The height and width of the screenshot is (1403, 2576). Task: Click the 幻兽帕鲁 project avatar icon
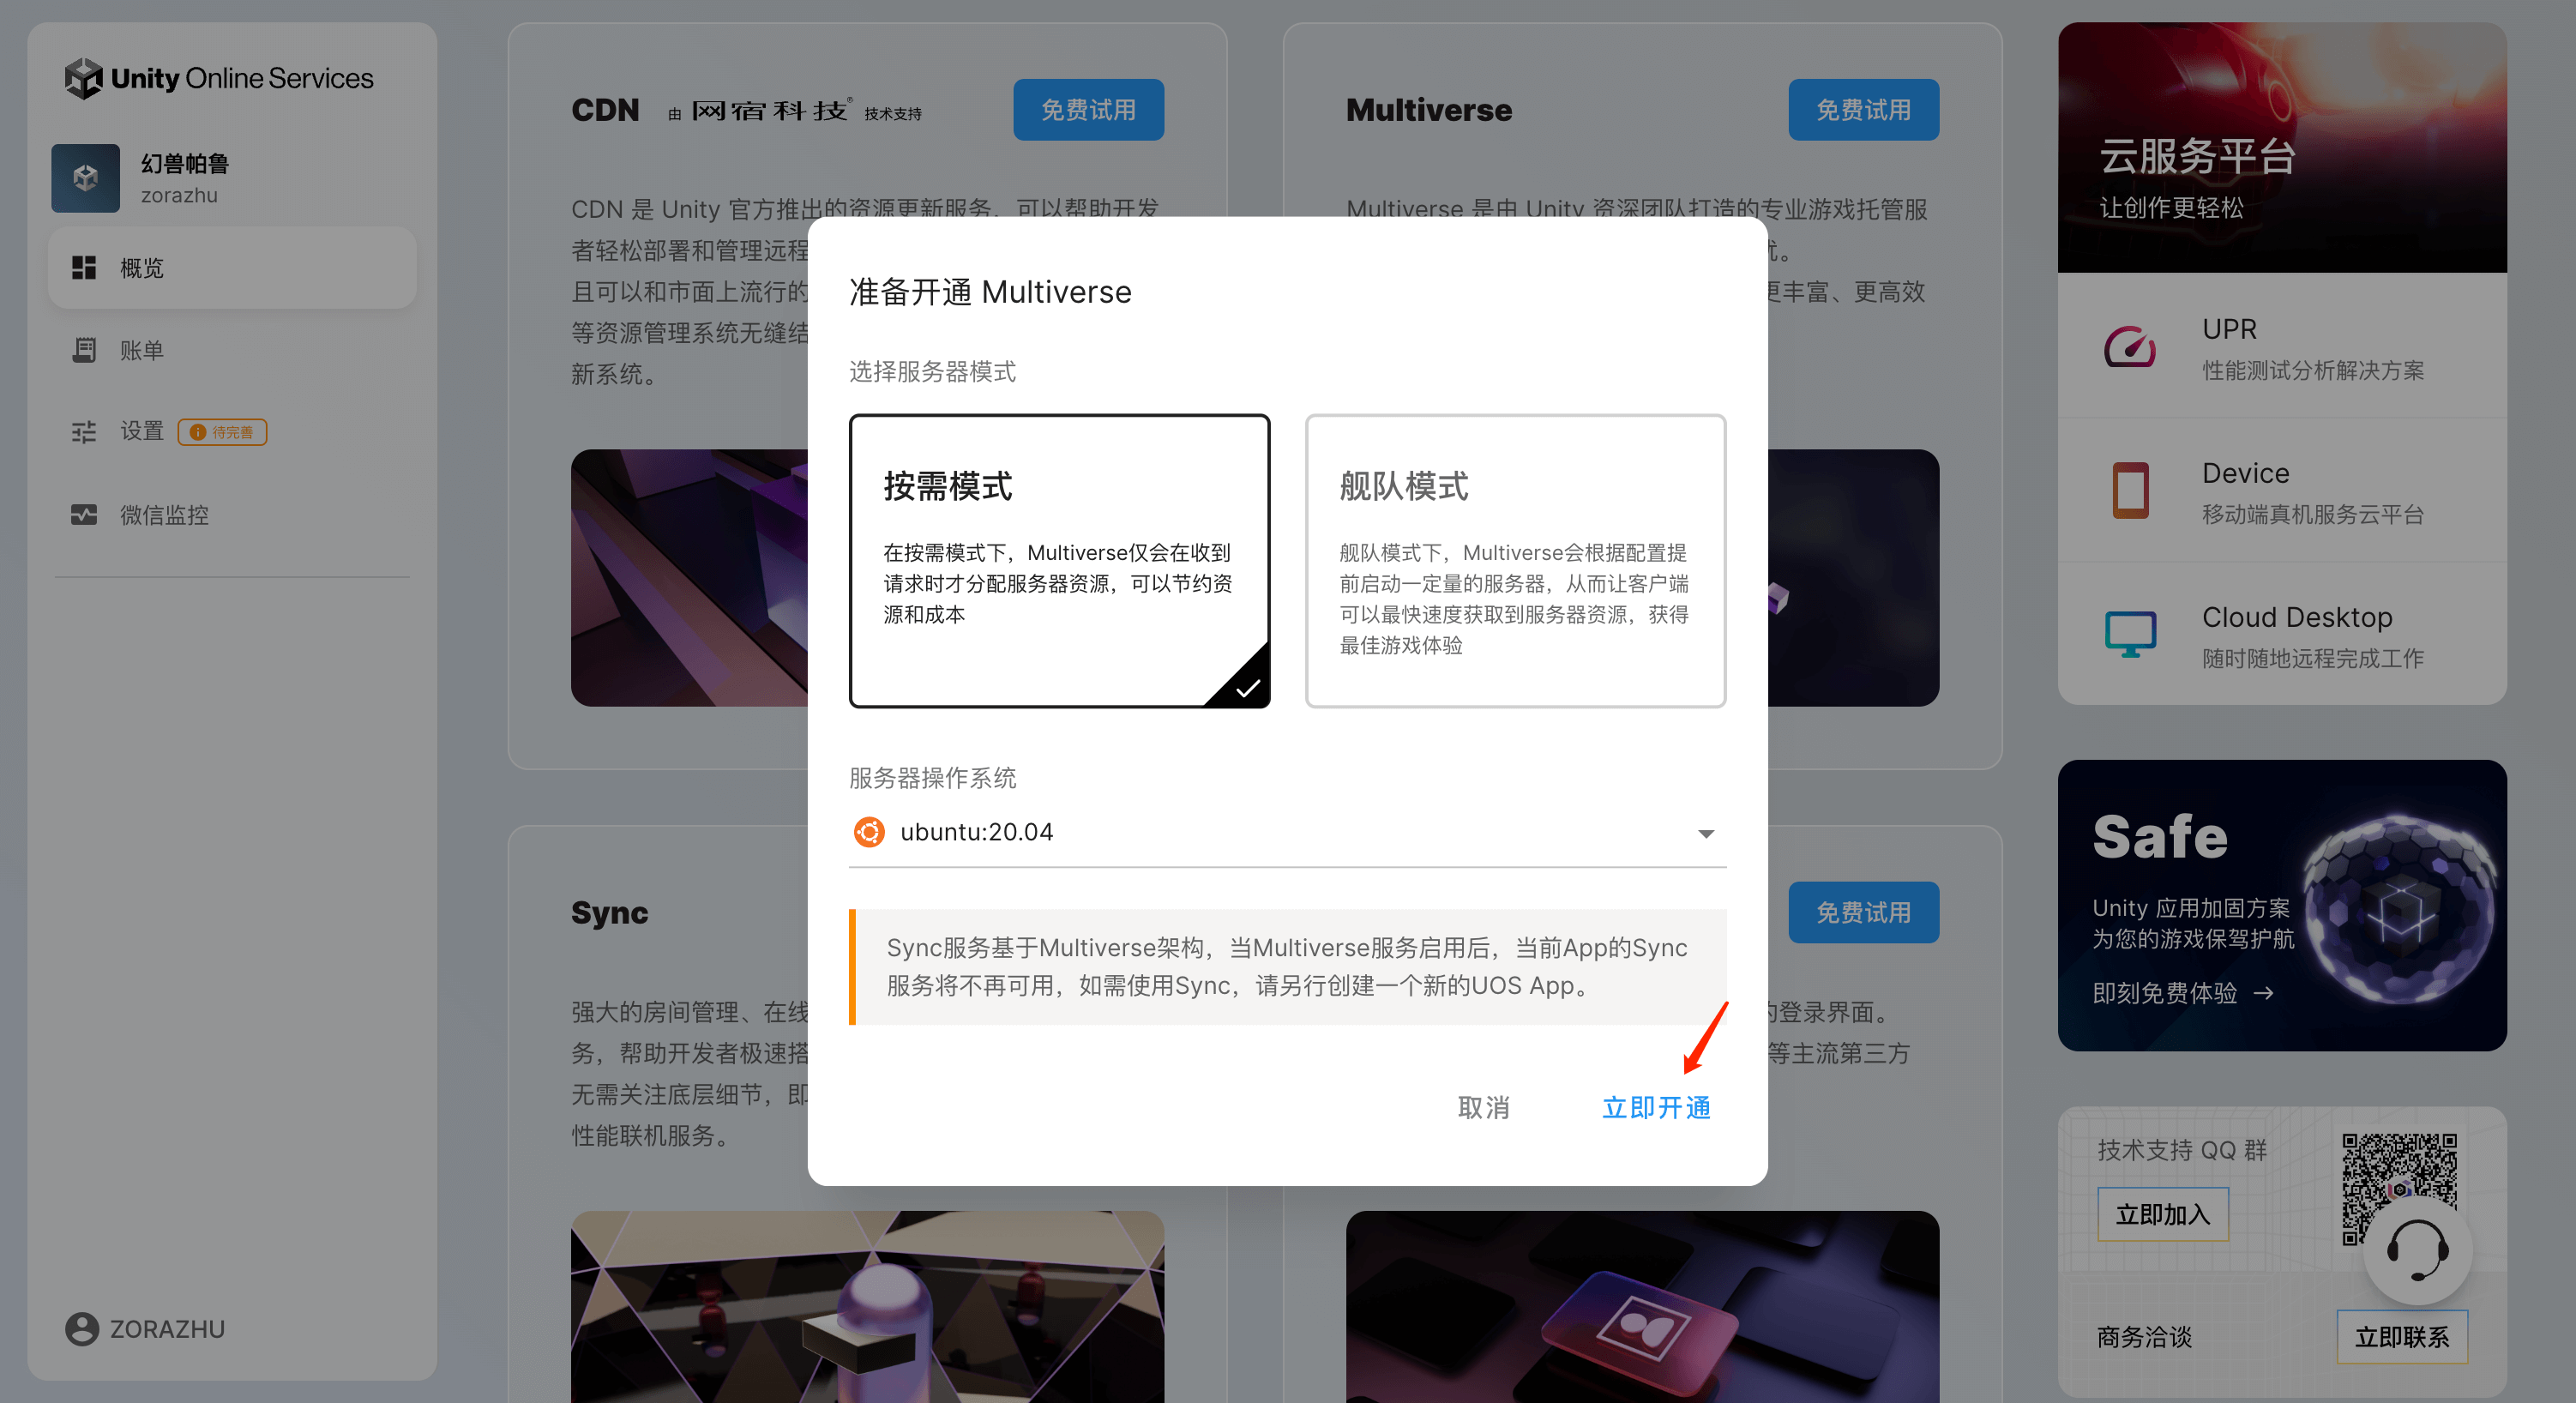[x=85, y=178]
